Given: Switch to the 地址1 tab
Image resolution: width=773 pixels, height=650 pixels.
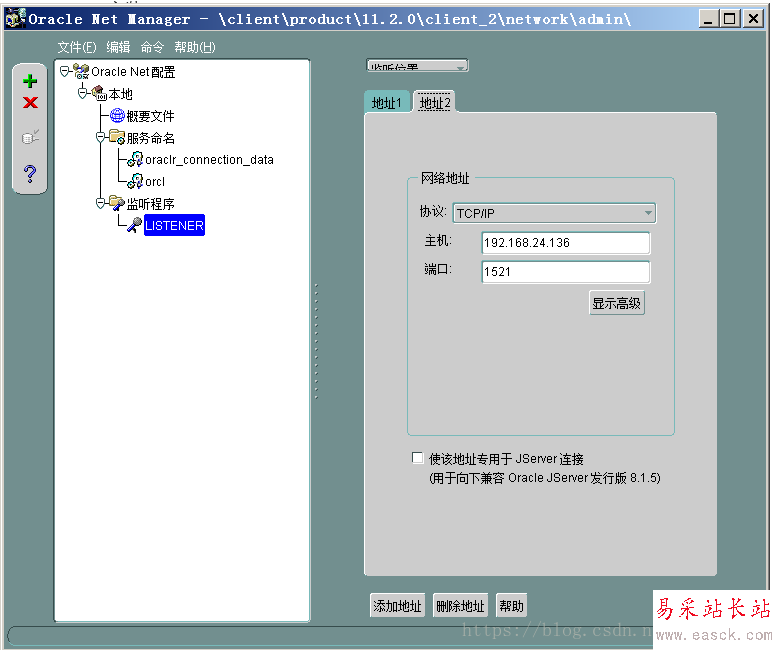Looking at the screenshot, I should click(386, 103).
